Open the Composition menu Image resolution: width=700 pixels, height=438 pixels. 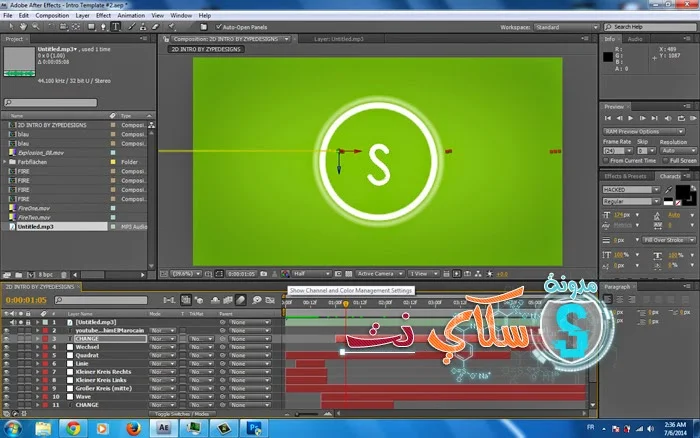pyautogui.click(x=52, y=15)
